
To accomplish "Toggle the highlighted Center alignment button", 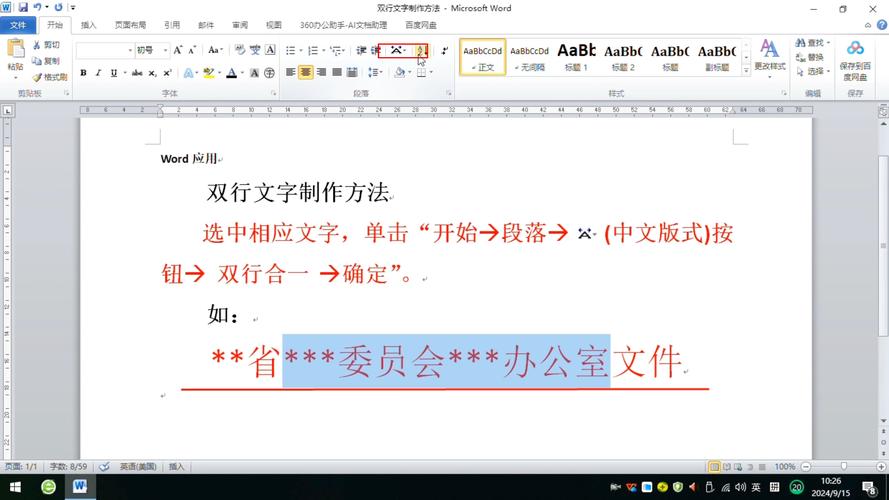I will click(306, 72).
